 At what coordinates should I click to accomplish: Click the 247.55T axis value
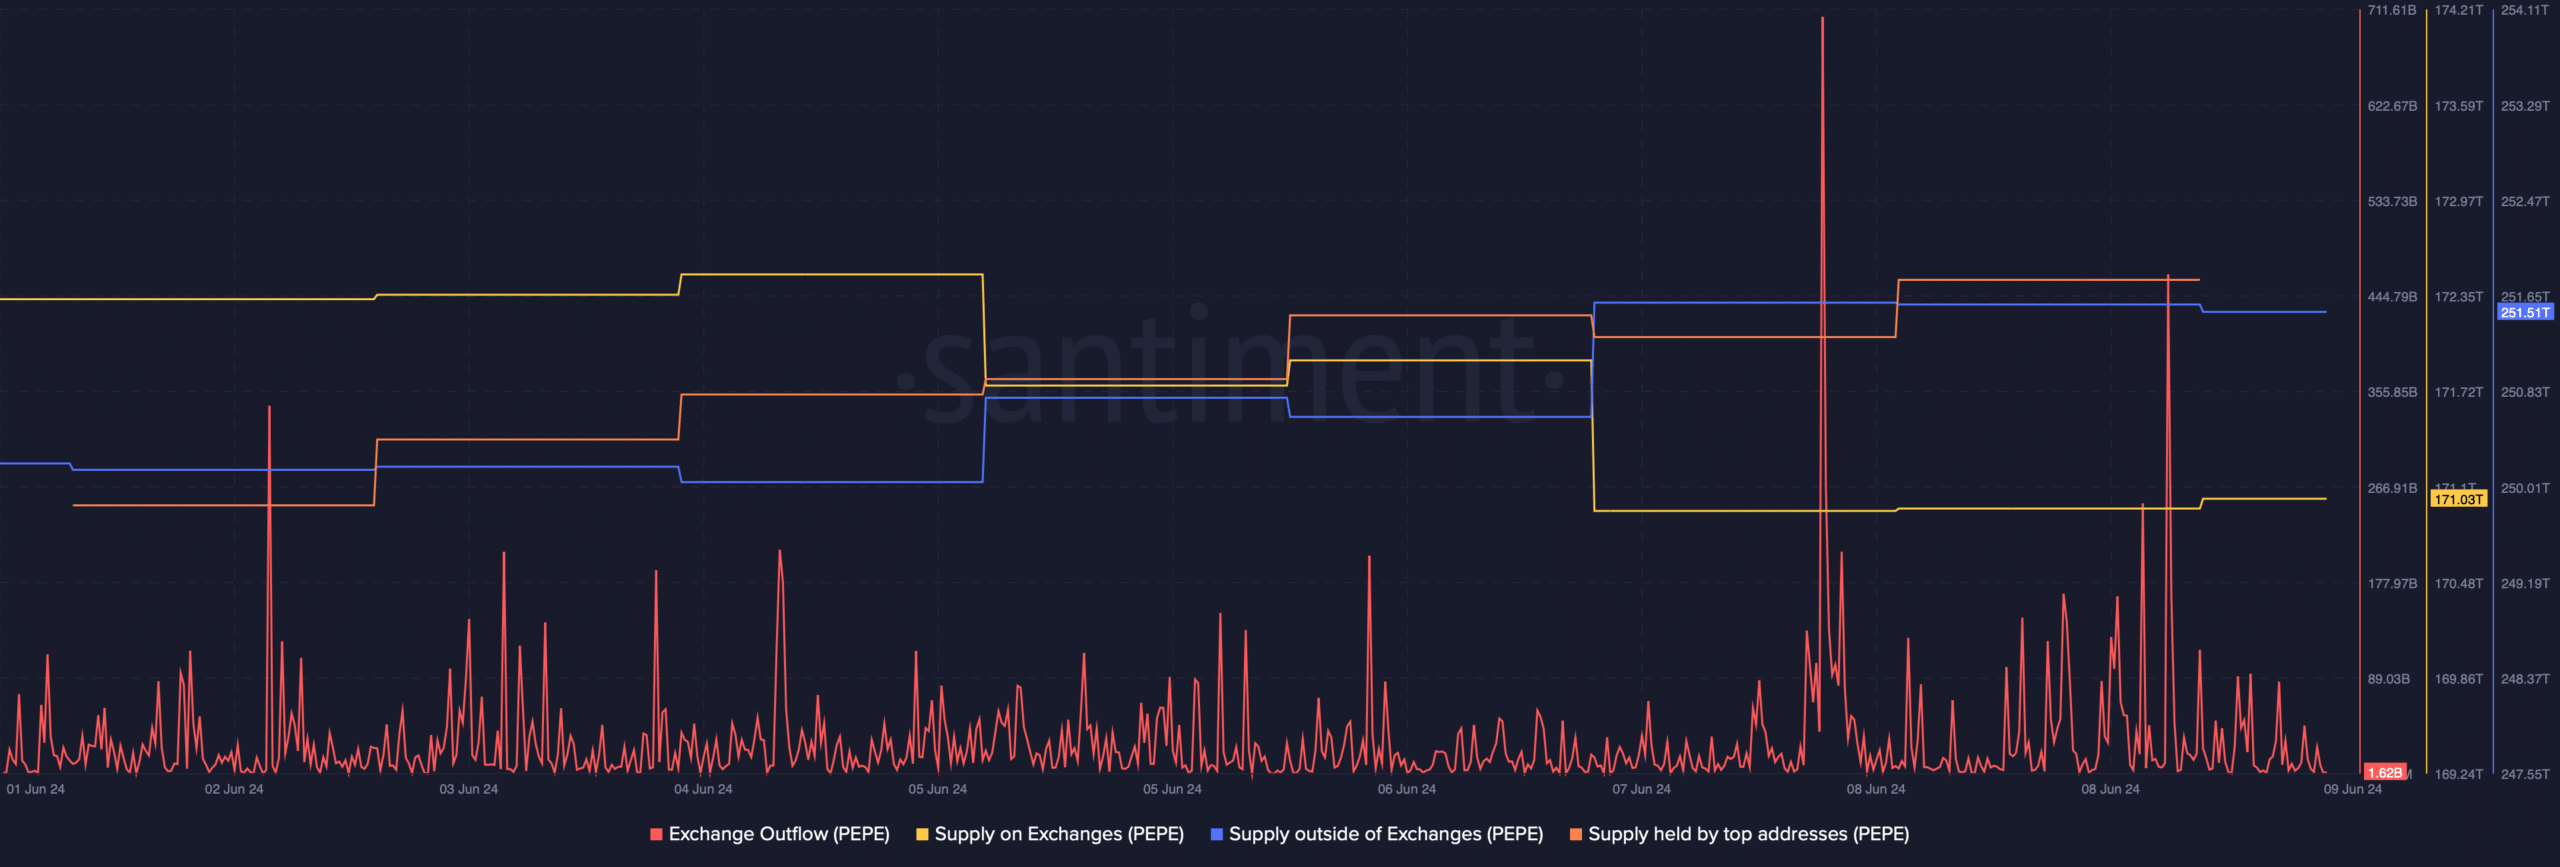click(2525, 774)
